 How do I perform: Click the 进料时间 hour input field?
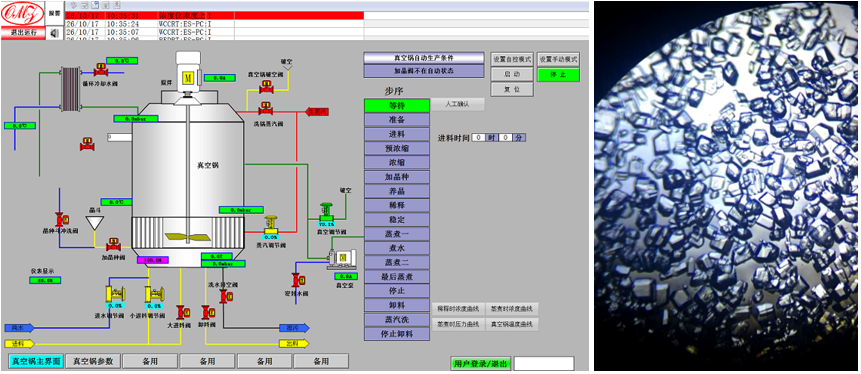[479, 137]
